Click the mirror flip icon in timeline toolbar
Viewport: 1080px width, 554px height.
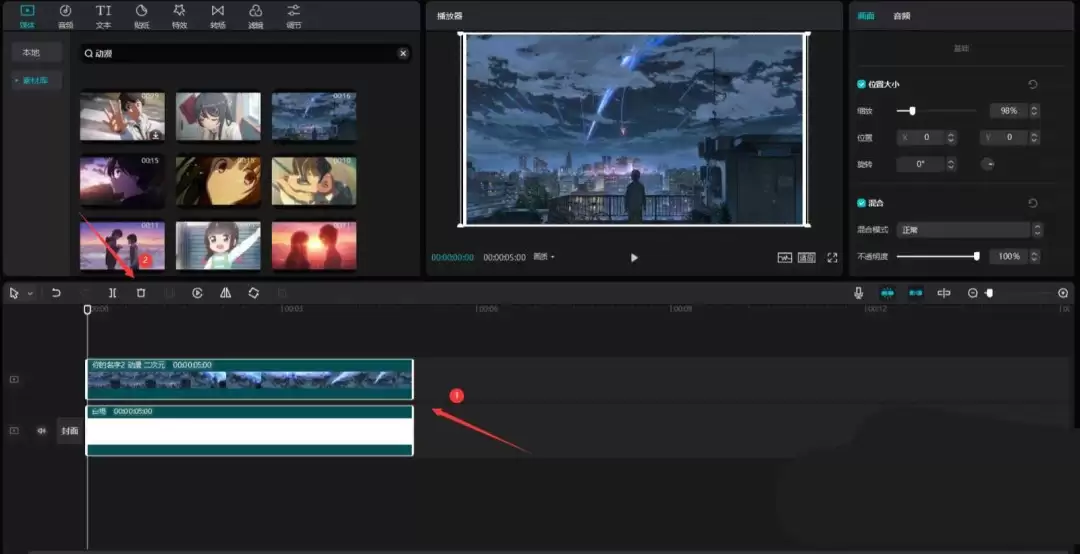(225, 293)
